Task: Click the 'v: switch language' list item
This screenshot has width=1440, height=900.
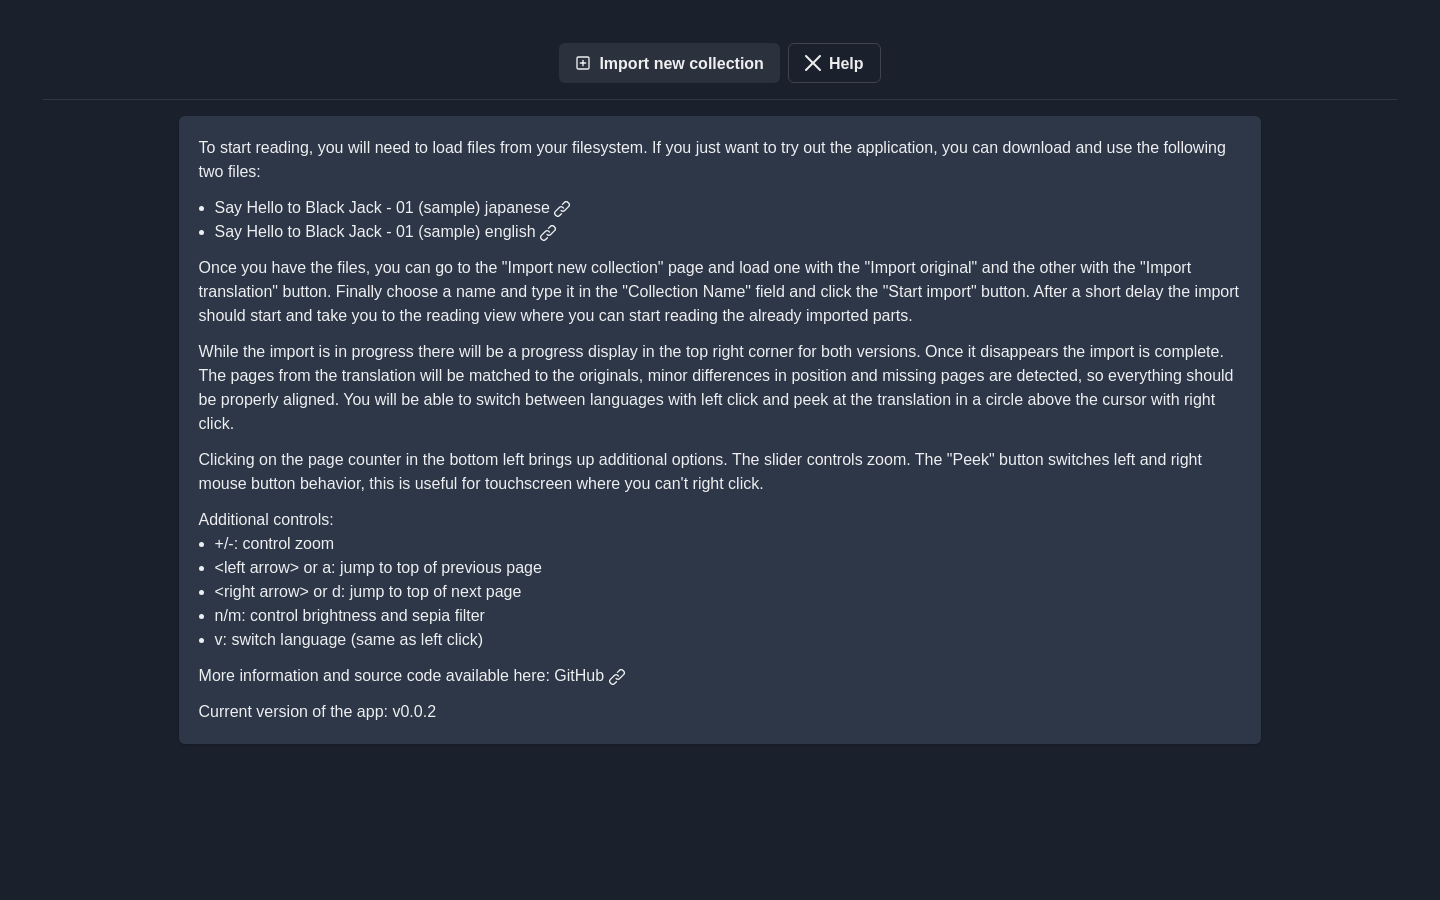Action: click(x=348, y=640)
